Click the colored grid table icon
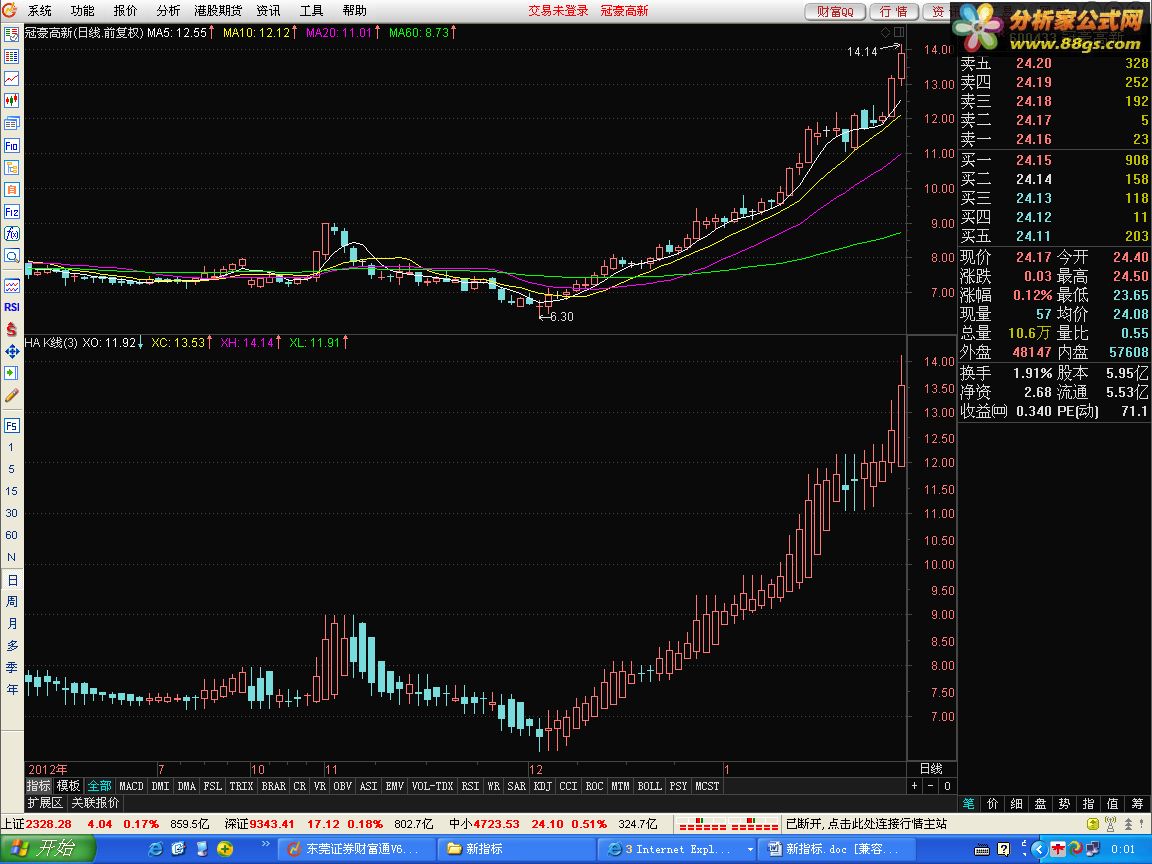The height and width of the screenshot is (864, 1152). [12, 57]
